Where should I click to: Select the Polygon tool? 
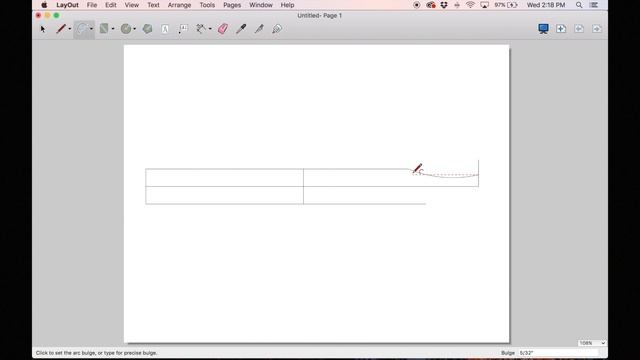tap(147, 29)
